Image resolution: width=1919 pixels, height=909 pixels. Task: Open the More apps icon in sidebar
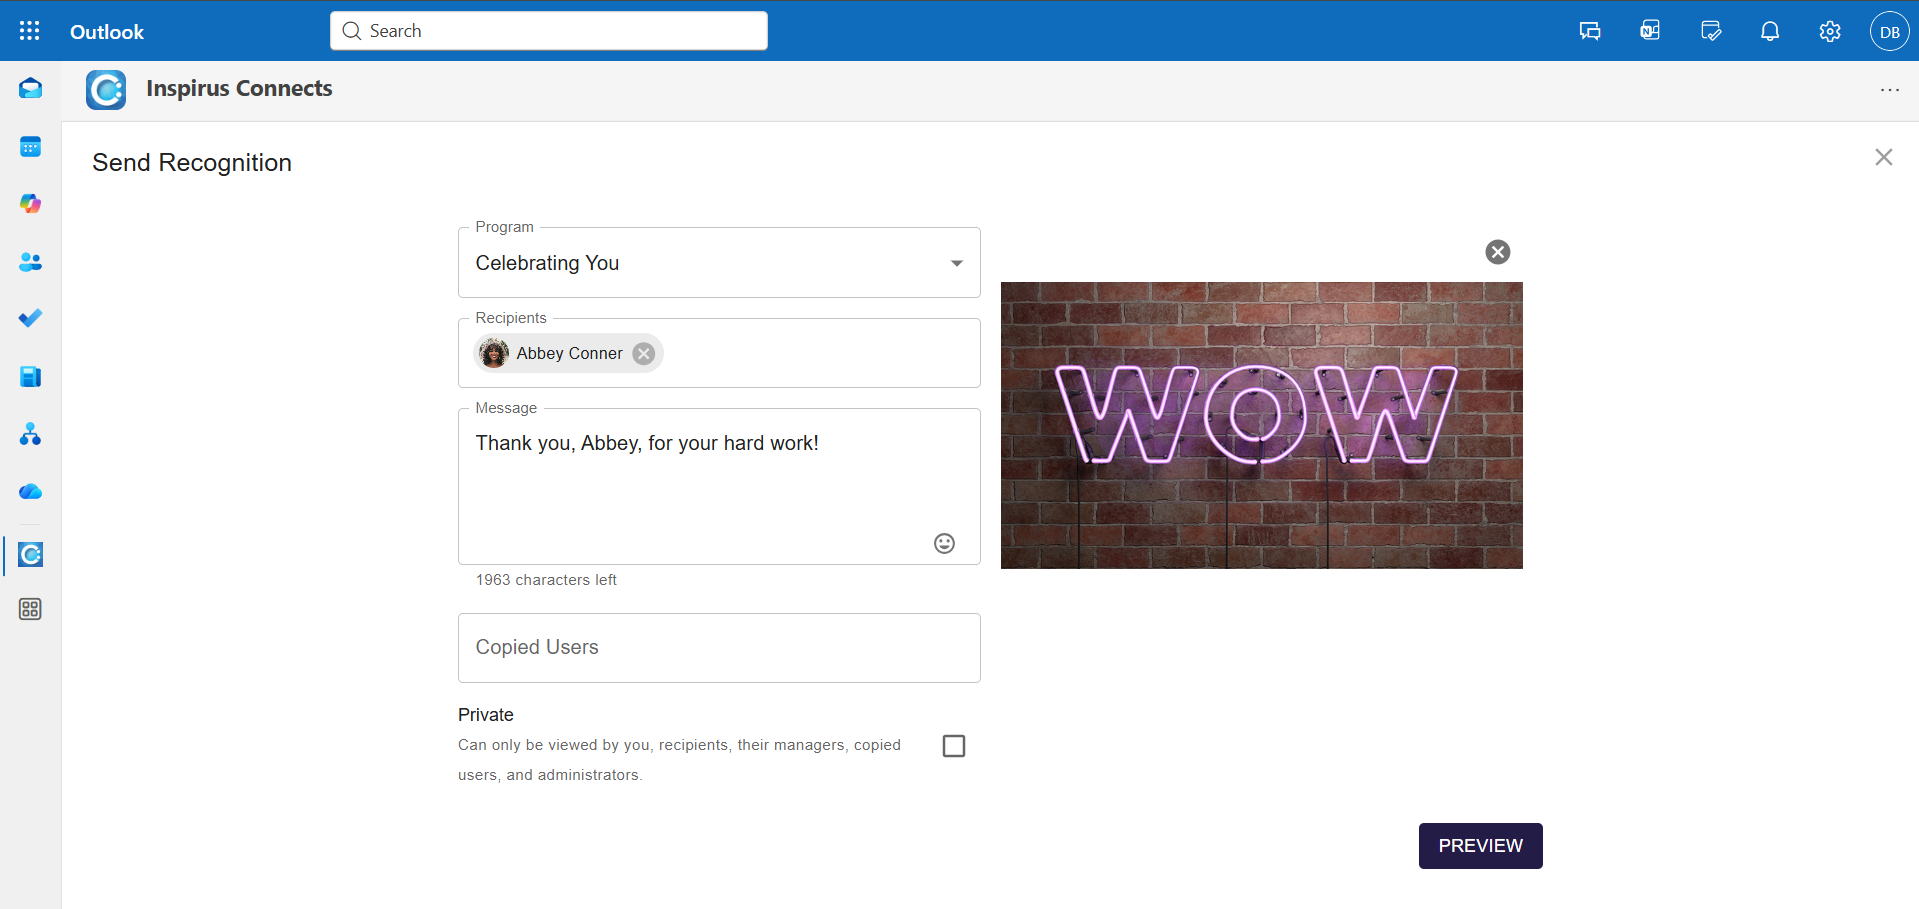(30, 609)
